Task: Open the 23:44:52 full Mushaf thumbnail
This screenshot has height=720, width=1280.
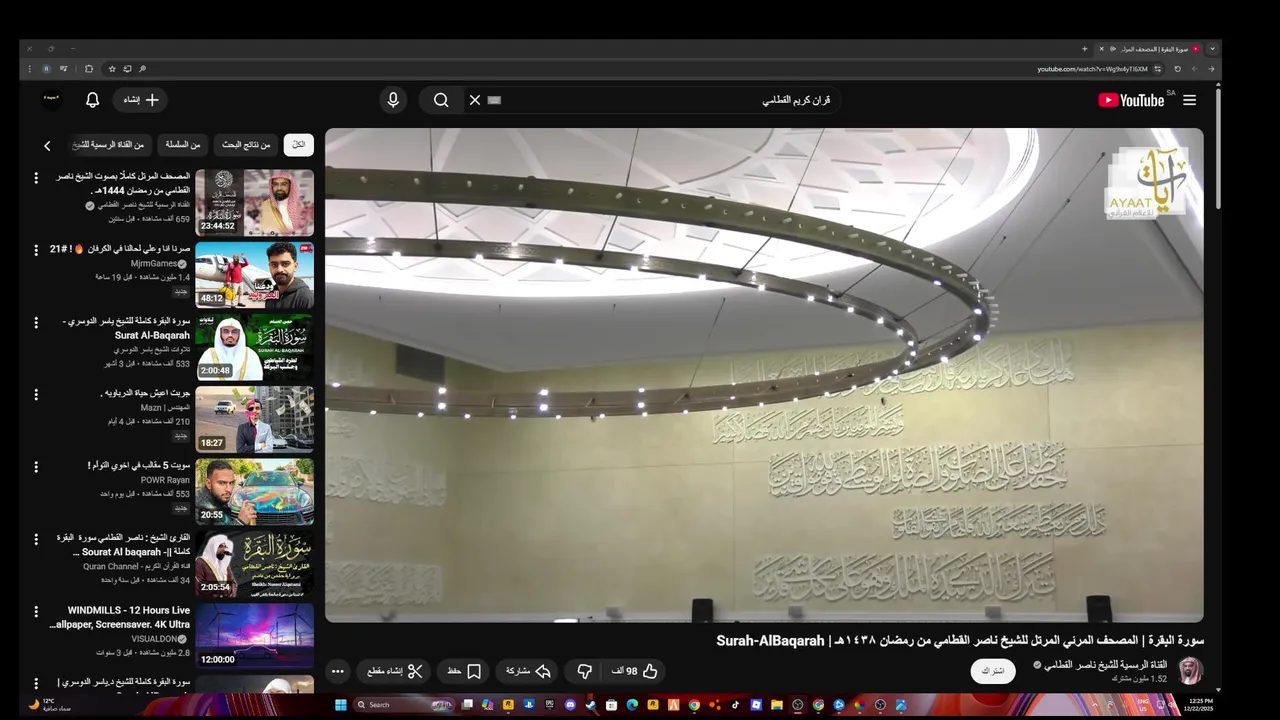Action: (x=255, y=202)
